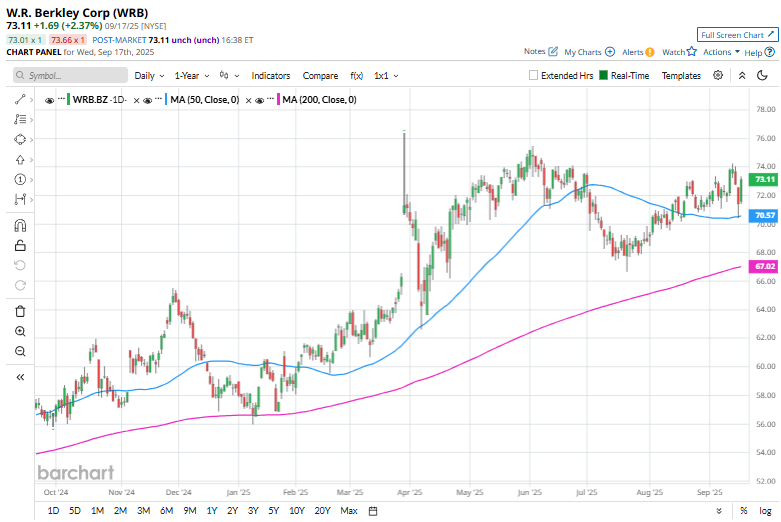The image size is (781, 522).
Task: Open the My Charts link
Action: point(589,52)
